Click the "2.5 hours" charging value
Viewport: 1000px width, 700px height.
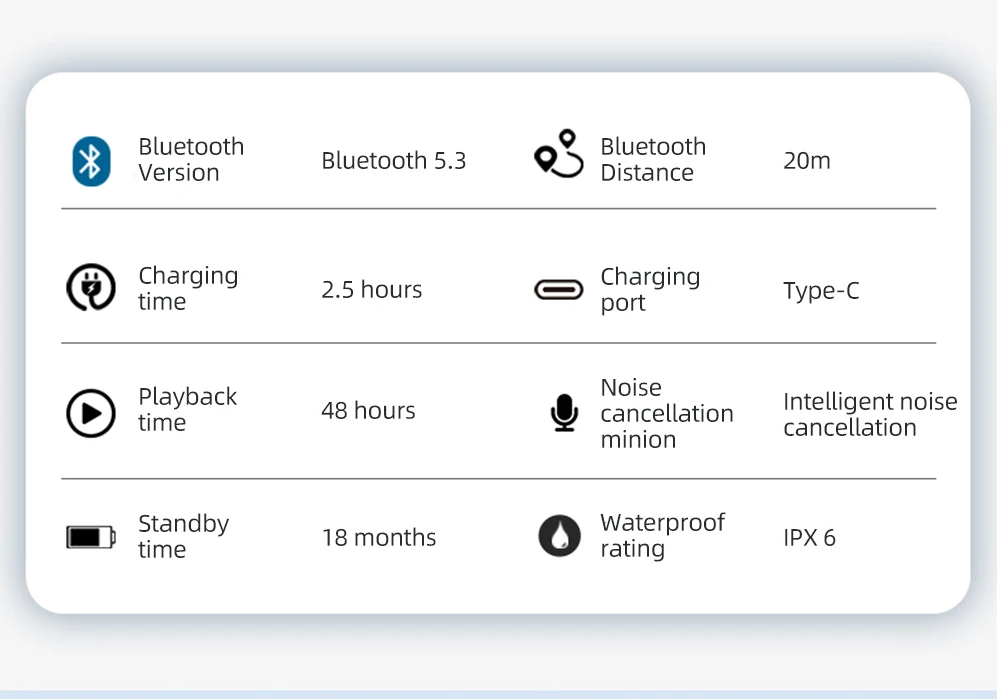tap(371, 290)
